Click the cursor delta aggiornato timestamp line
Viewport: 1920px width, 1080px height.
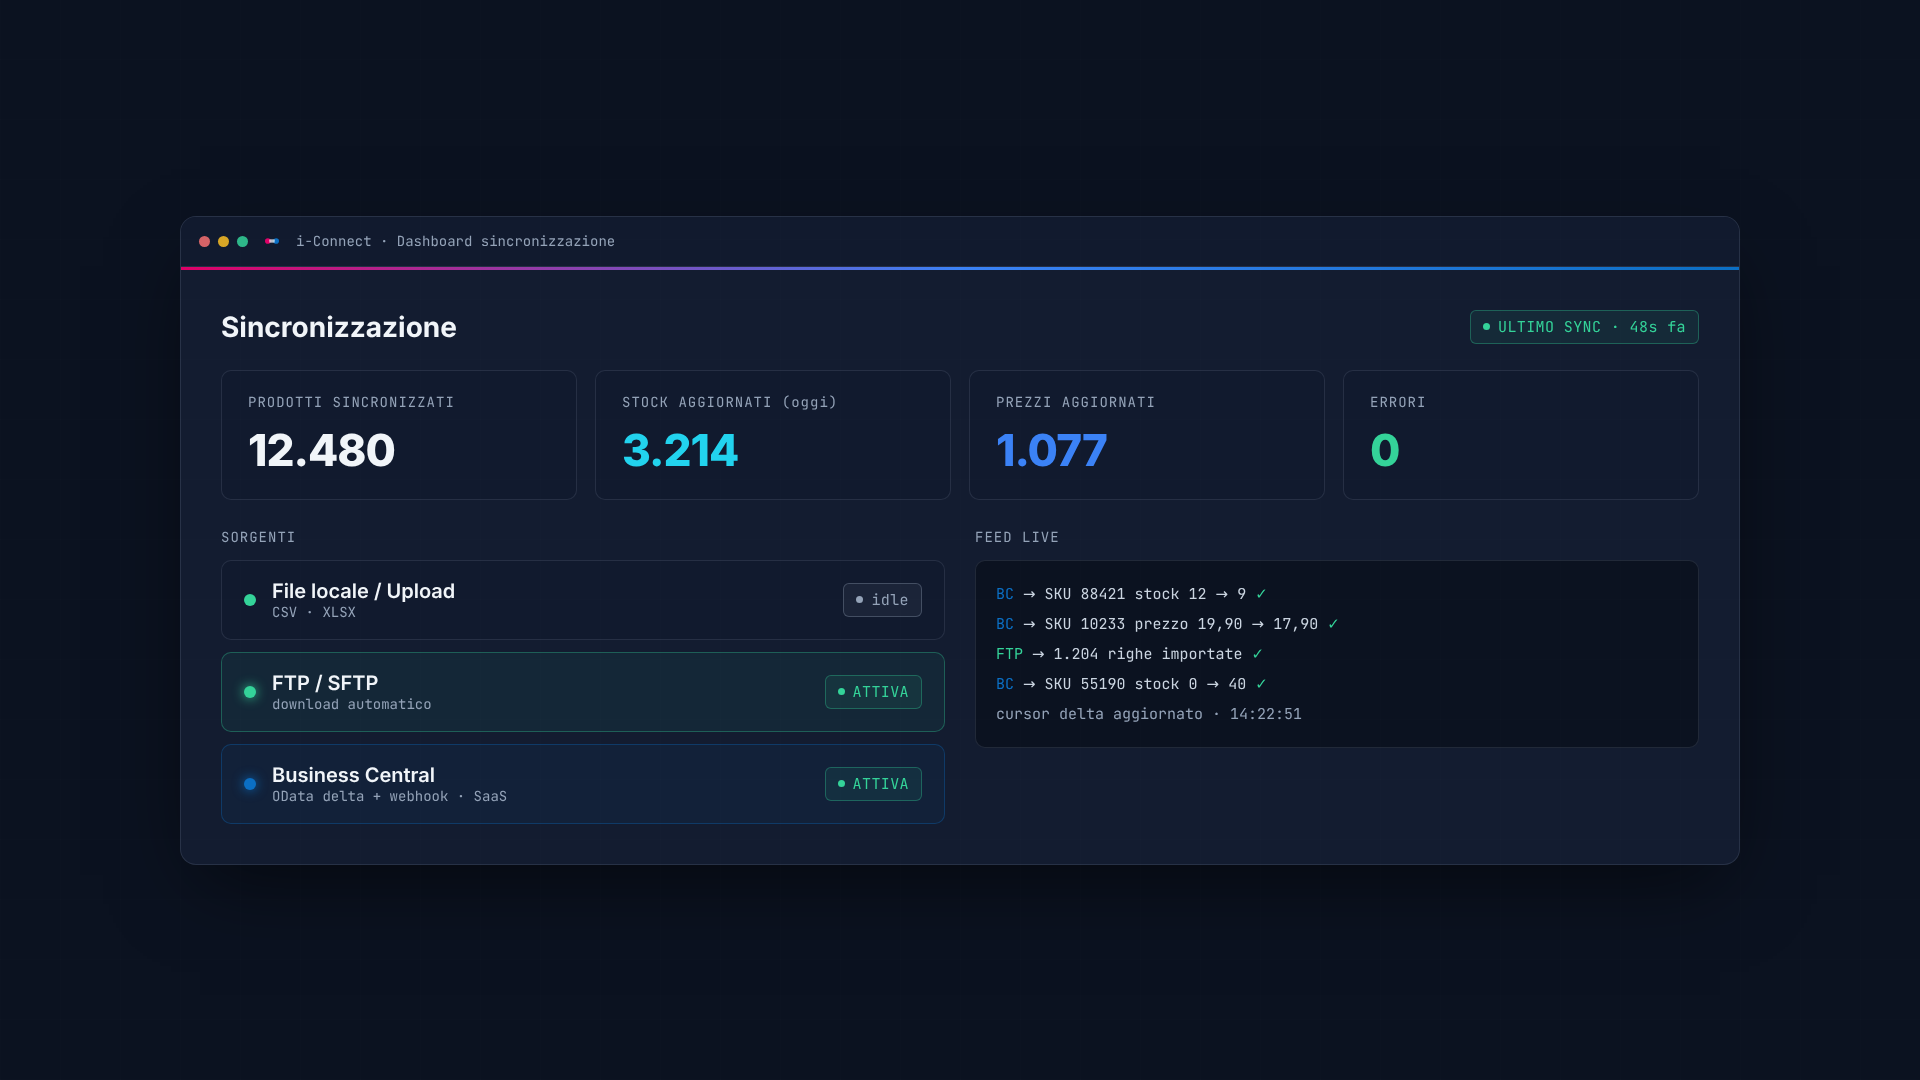click(1149, 714)
